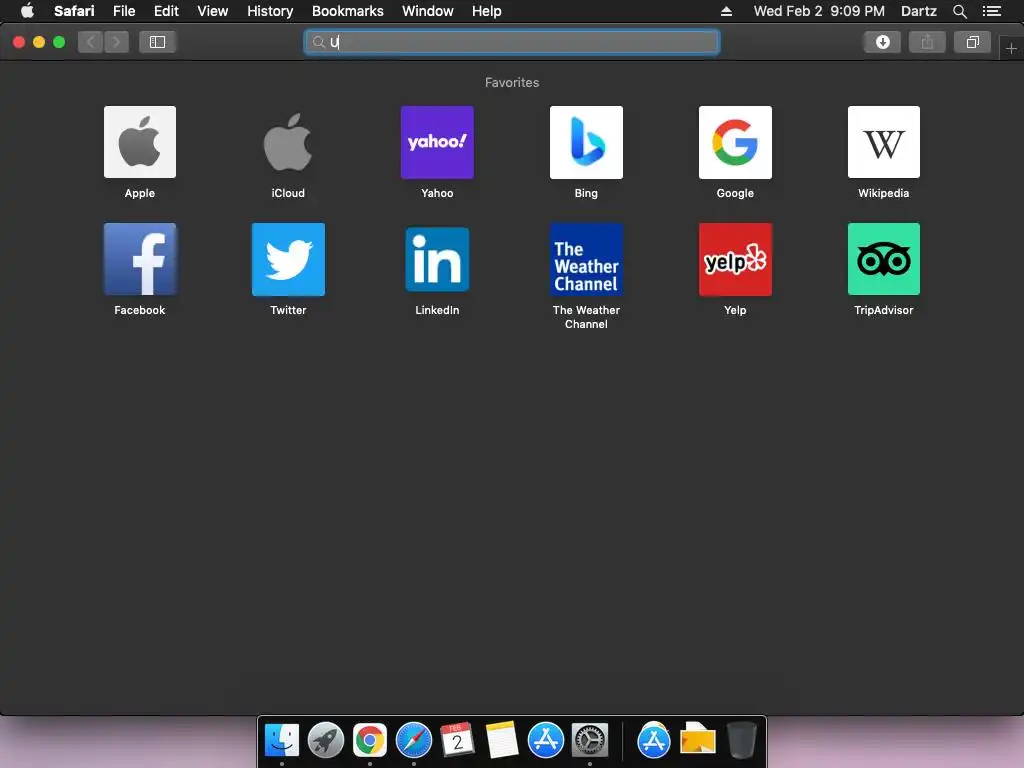
Task: Toggle the Safari sidebar
Action: [157, 42]
